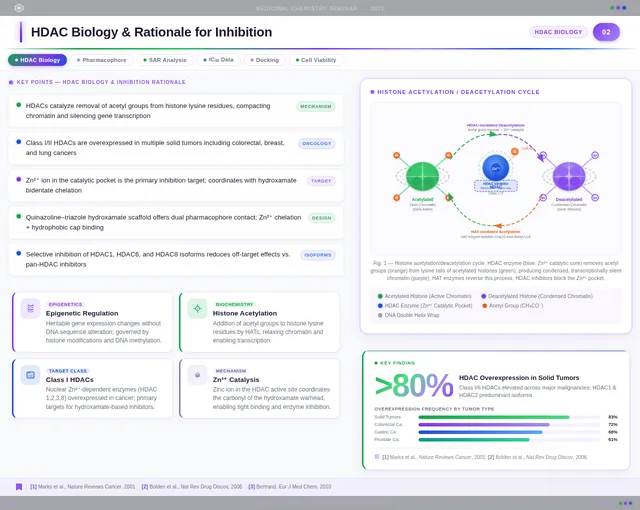Click the Zn²⁺ Catalysis card icon

click(x=198, y=374)
